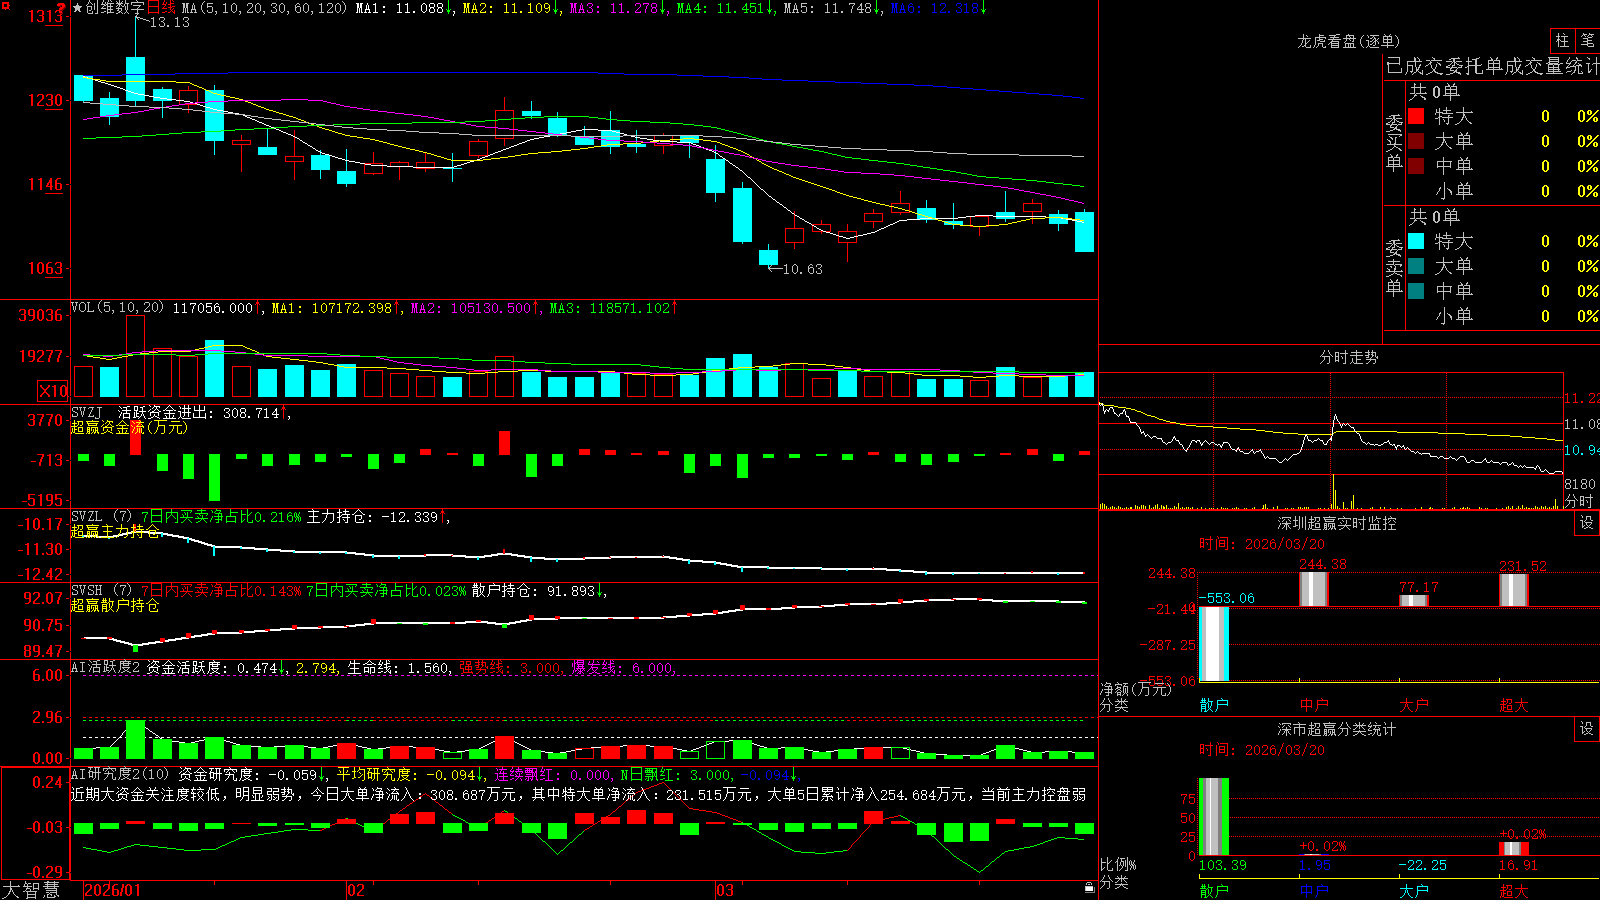Click the 中户 bar showing 244.38
The image size is (1600, 900).
point(1313,589)
